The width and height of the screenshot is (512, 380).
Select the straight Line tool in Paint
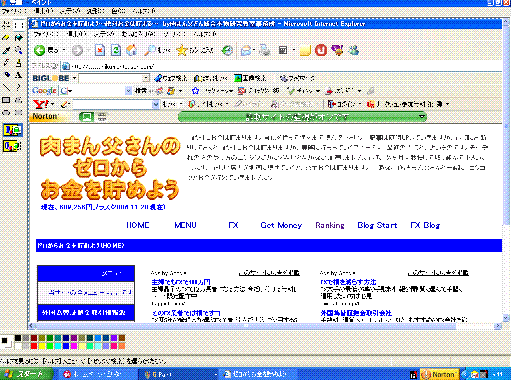pyautogui.click(x=6, y=87)
